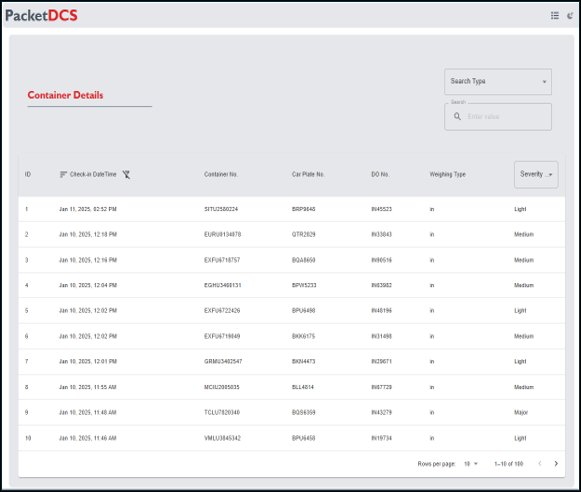This screenshot has height=492, width=581.
Task: Click the 11:46 AM check-in time
Action: [x=88, y=438]
